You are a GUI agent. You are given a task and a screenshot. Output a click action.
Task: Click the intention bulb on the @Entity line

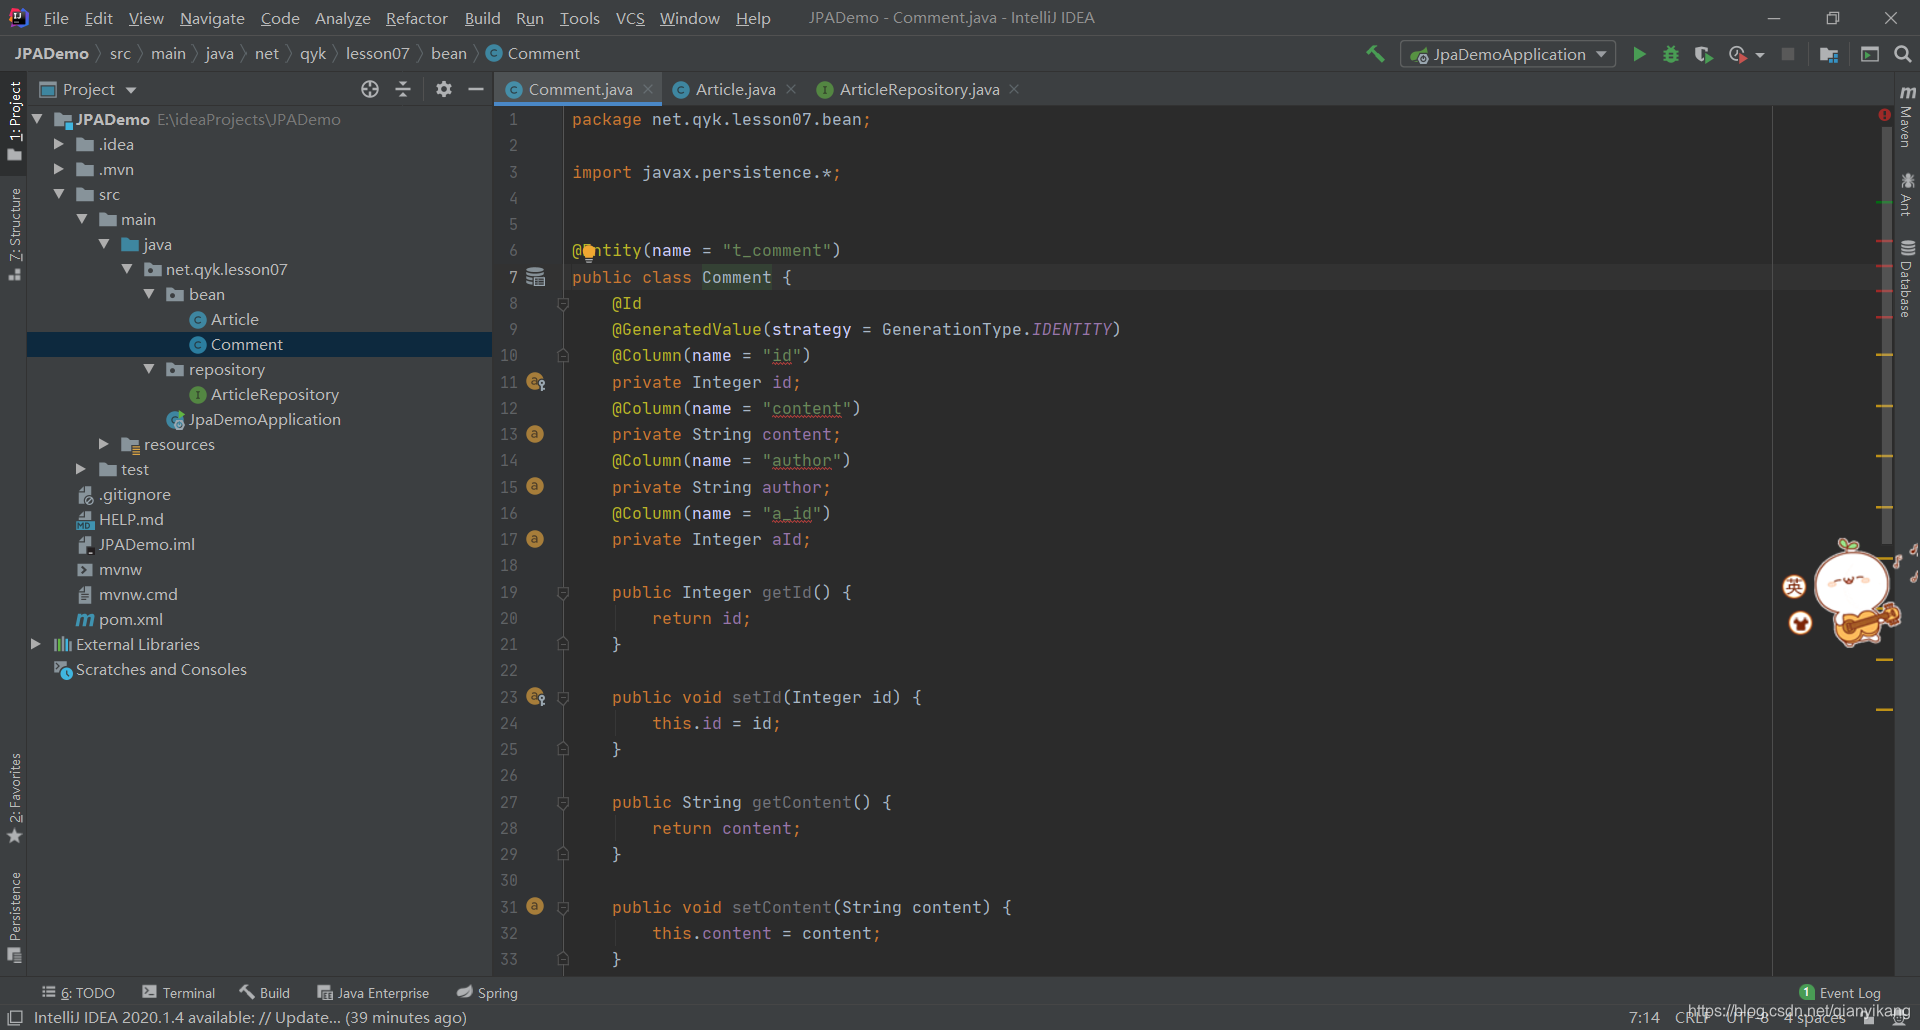588,251
